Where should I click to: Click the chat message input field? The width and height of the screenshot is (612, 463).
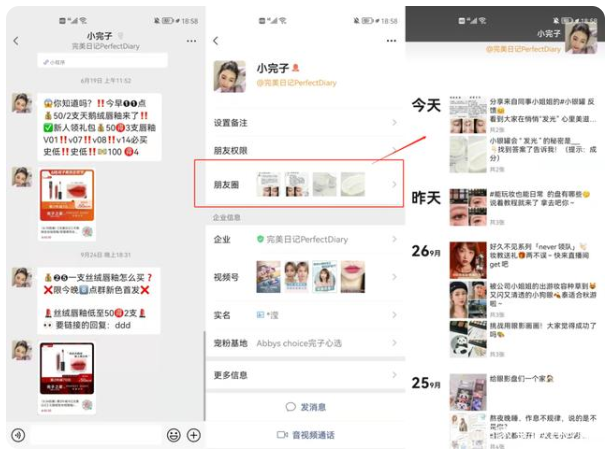(96, 435)
